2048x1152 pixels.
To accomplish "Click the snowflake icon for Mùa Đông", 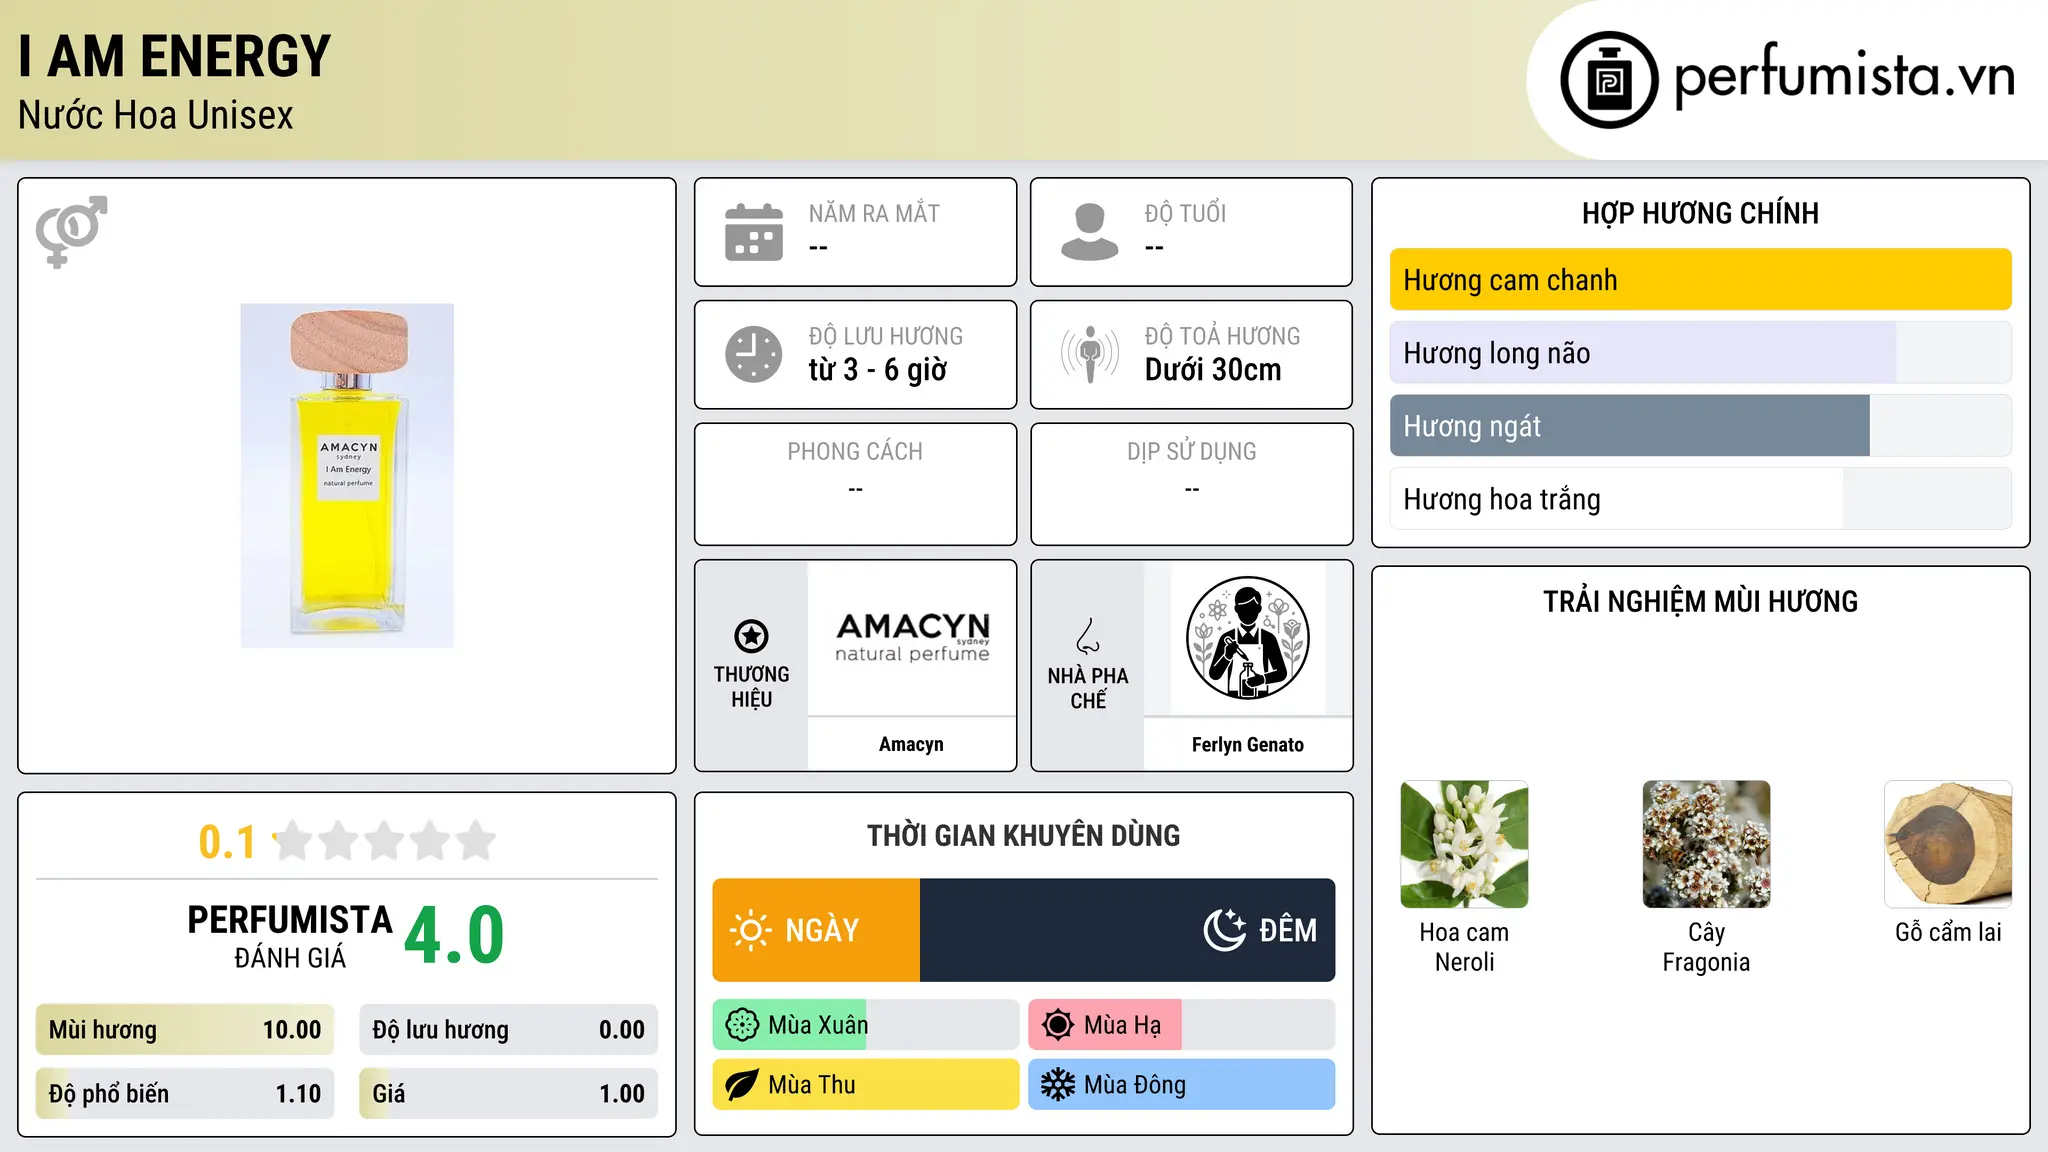I will pyautogui.click(x=1058, y=1085).
